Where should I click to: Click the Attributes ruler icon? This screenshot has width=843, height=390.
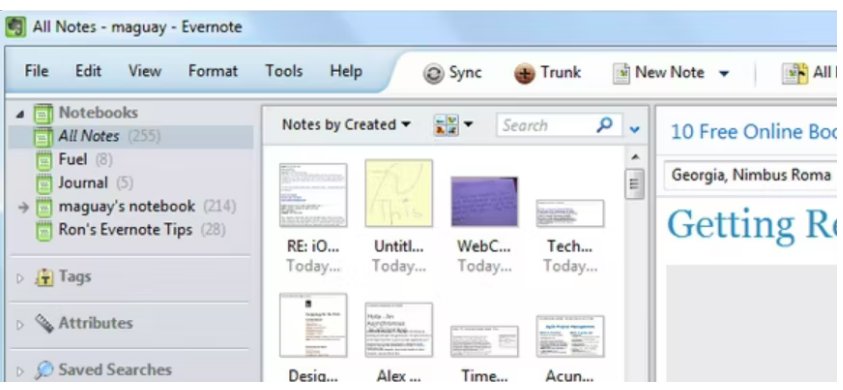[x=44, y=324]
